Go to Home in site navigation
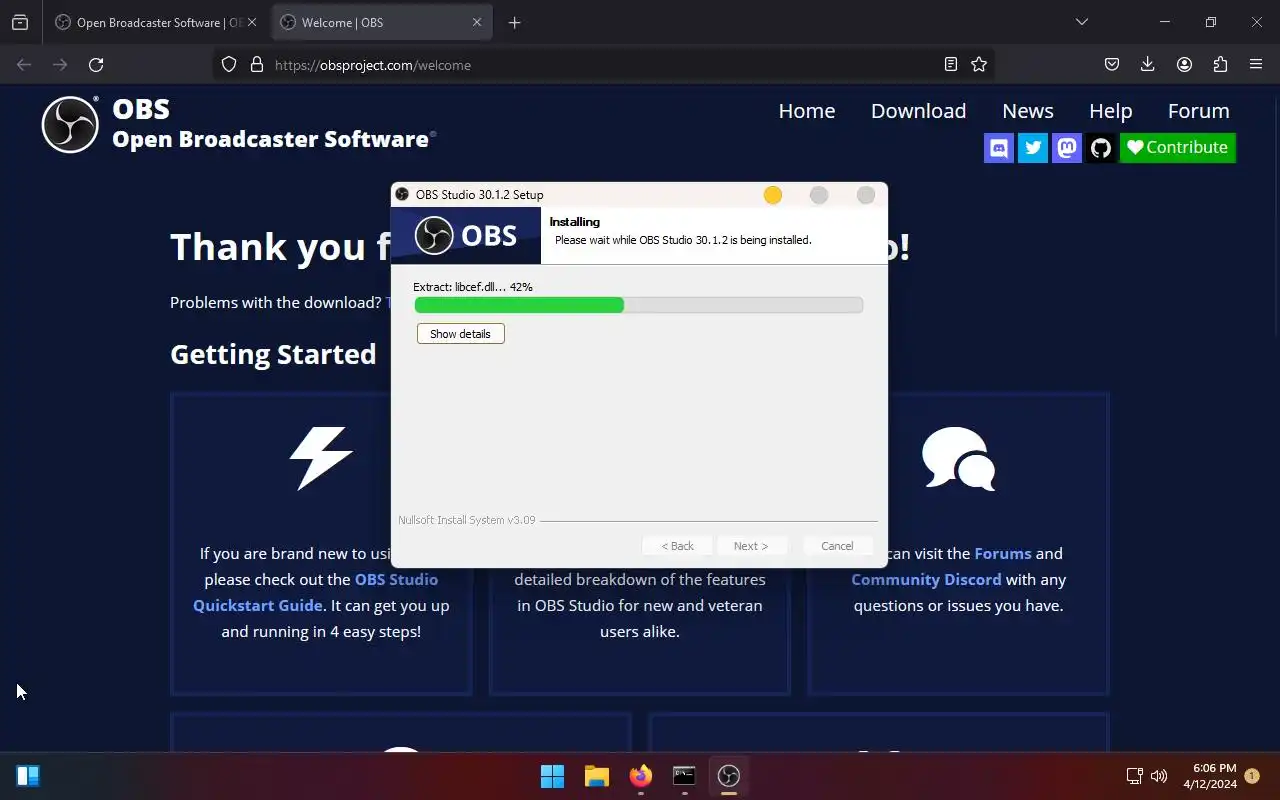 (x=807, y=111)
